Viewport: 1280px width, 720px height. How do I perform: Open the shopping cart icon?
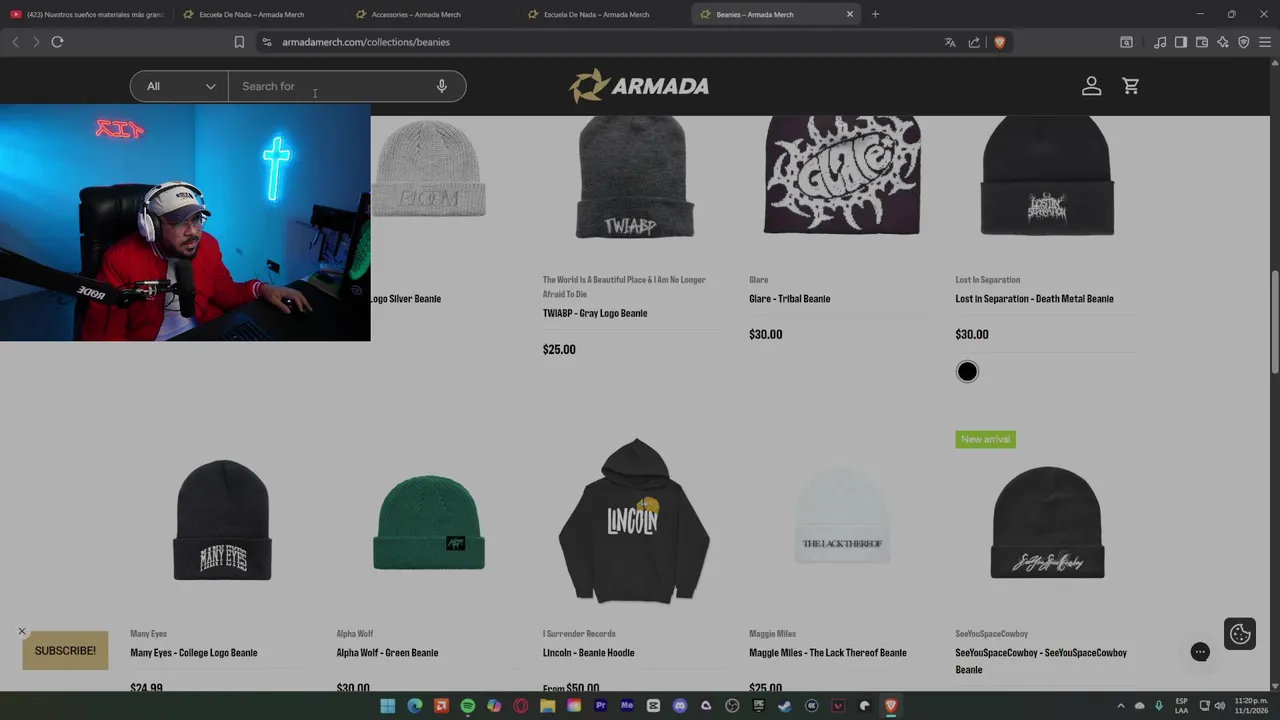(x=1131, y=86)
